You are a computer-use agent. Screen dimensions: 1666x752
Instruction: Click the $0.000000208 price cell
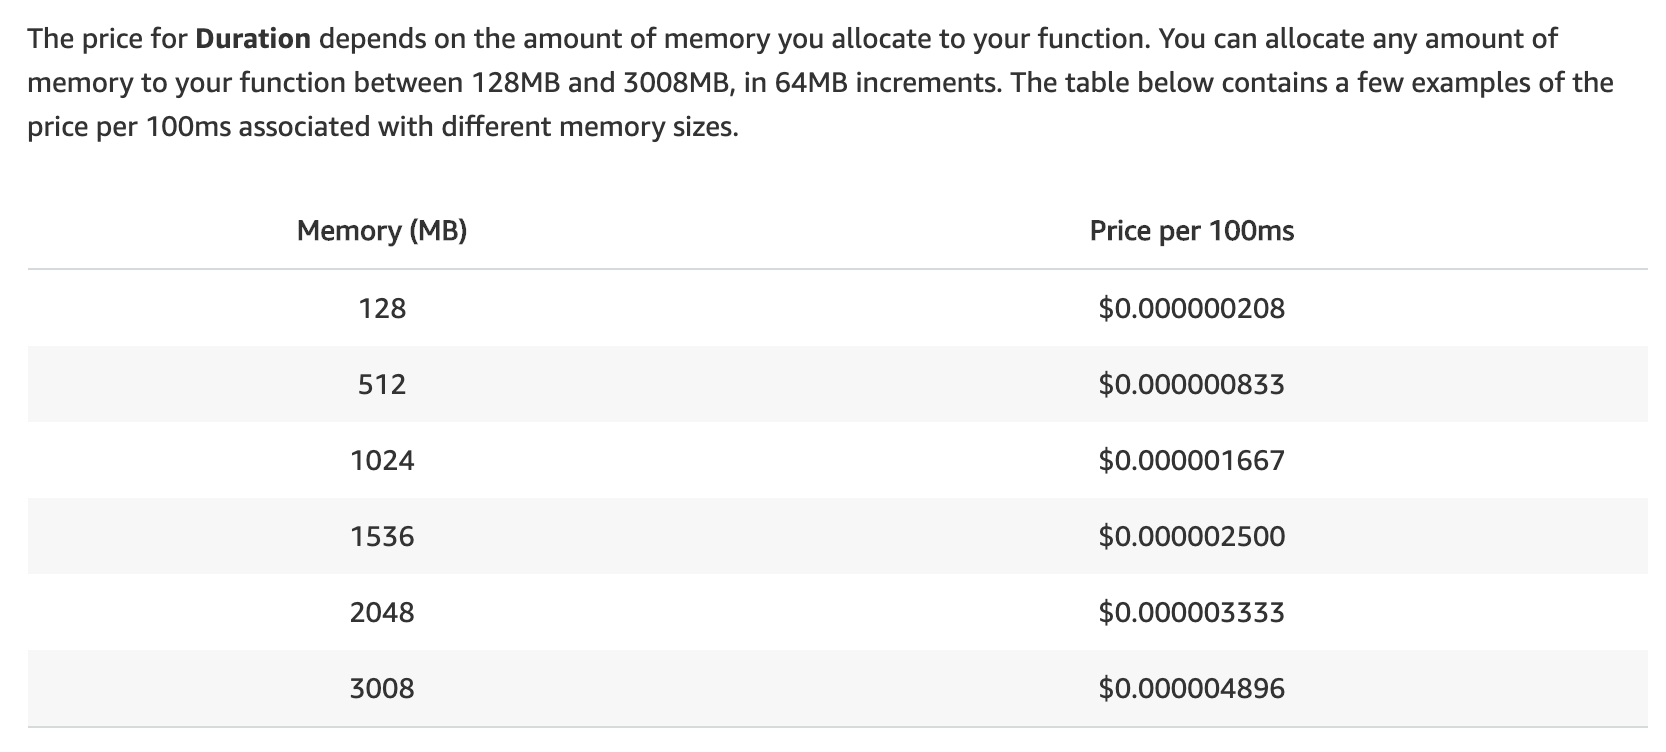point(1191,308)
